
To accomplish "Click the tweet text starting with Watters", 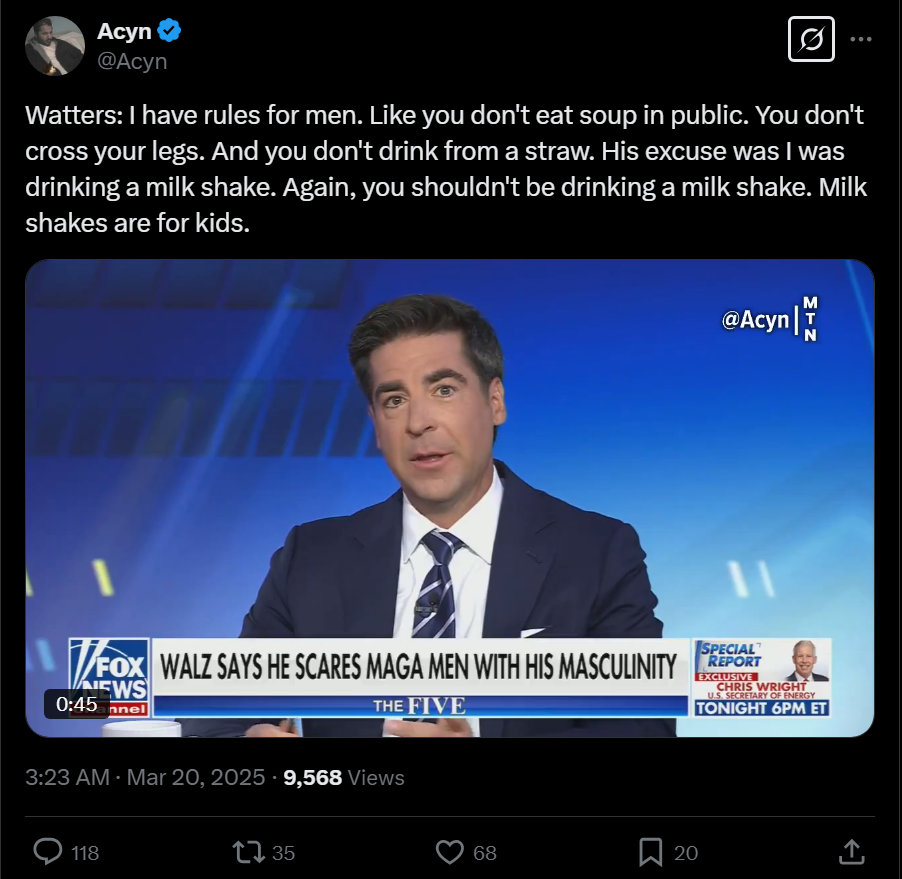I will point(446,169).
